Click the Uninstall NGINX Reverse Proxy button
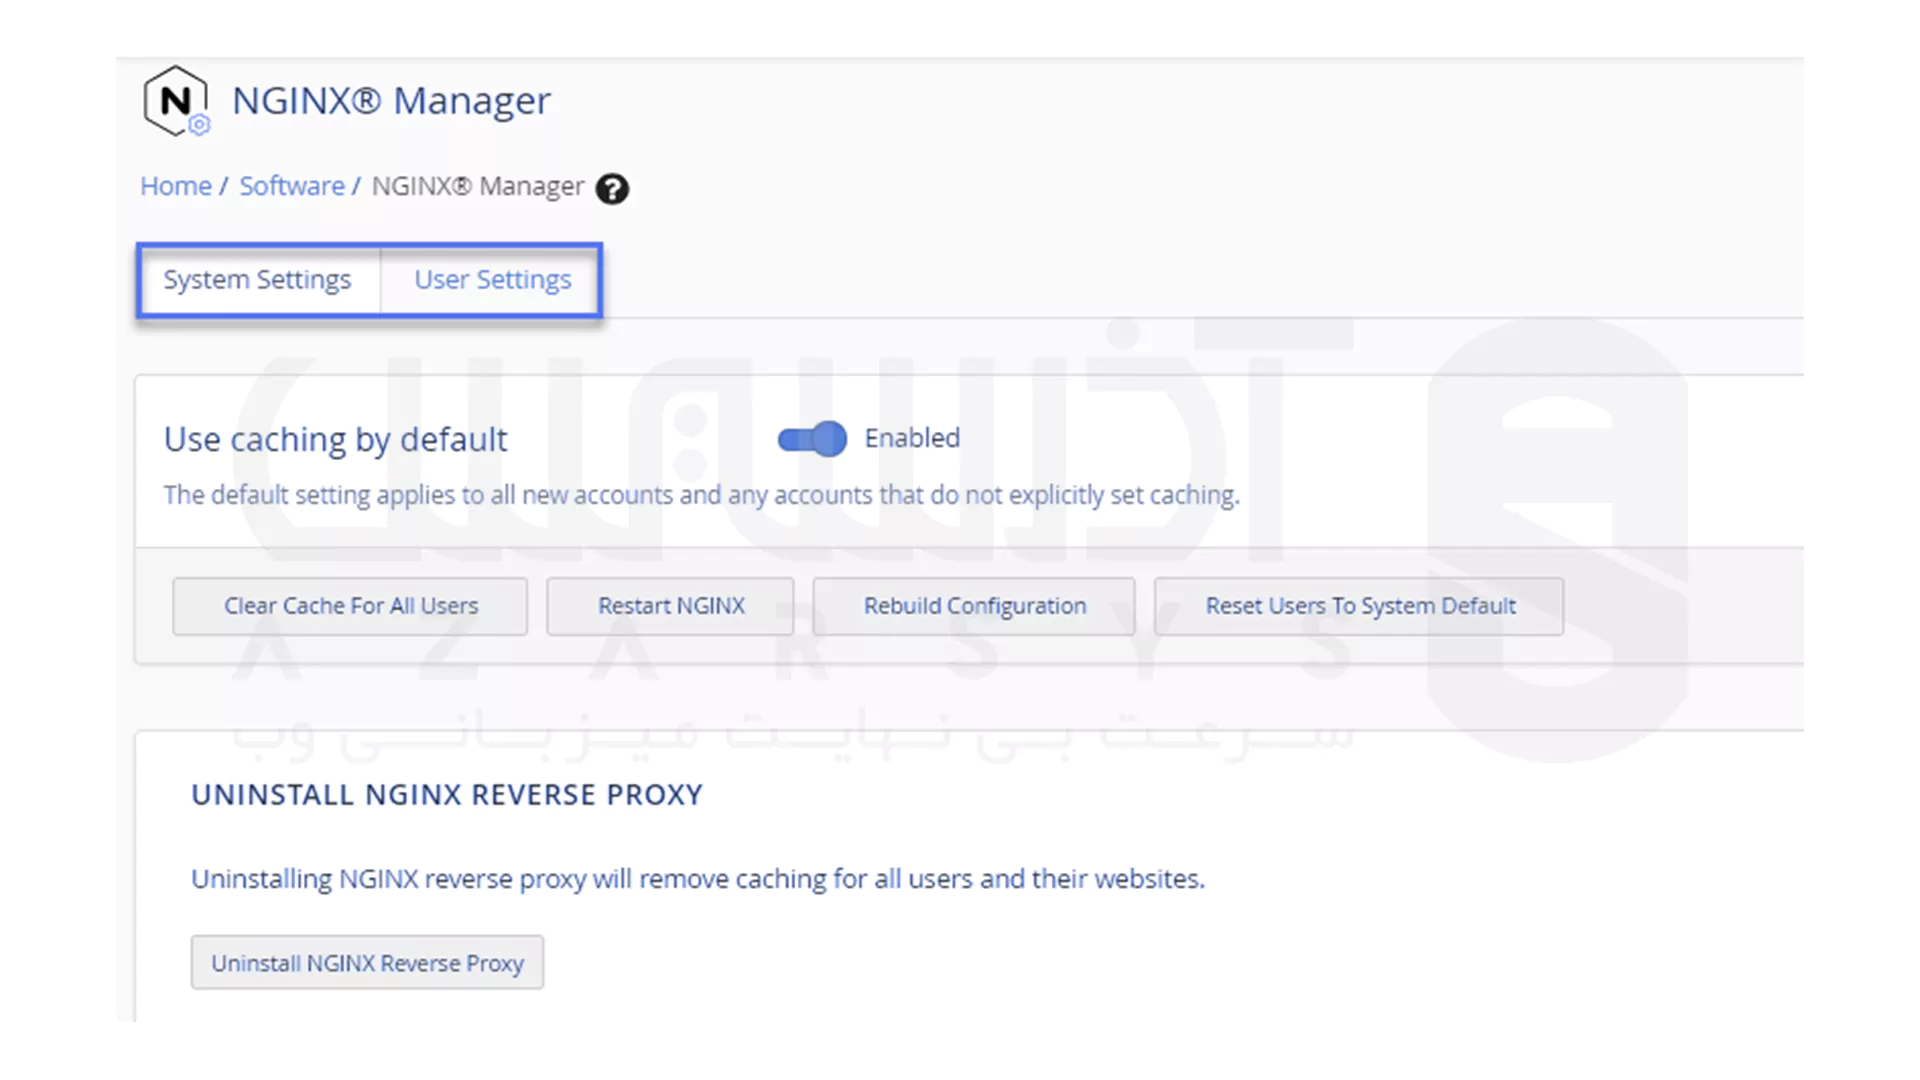This screenshot has width=1920, height=1080. click(x=367, y=963)
